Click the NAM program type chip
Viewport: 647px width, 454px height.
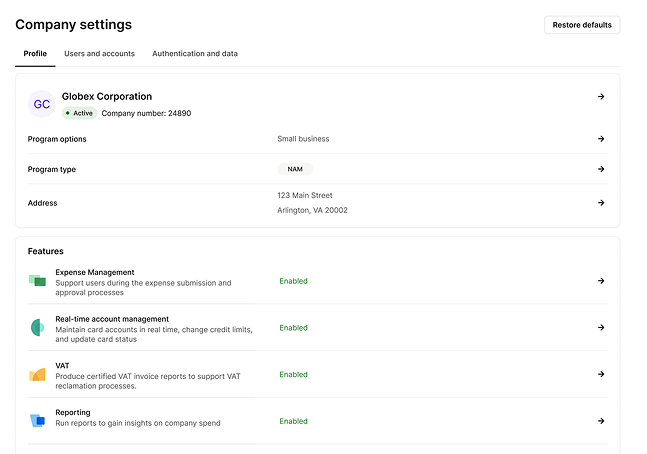click(x=295, y=169)
